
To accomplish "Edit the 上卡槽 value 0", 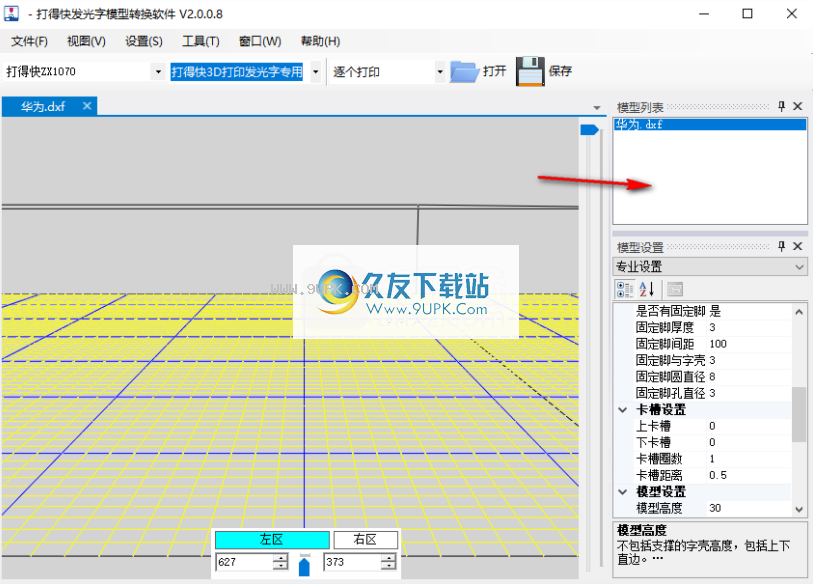I will coord(749,426).
